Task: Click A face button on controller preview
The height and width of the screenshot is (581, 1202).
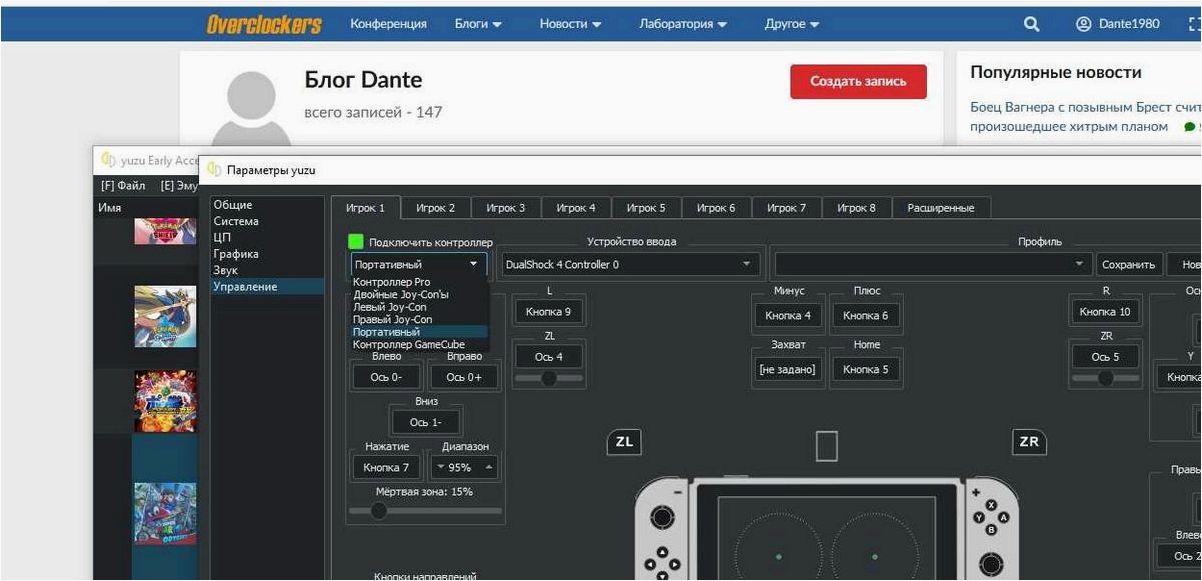Action: click(1003, 517)
